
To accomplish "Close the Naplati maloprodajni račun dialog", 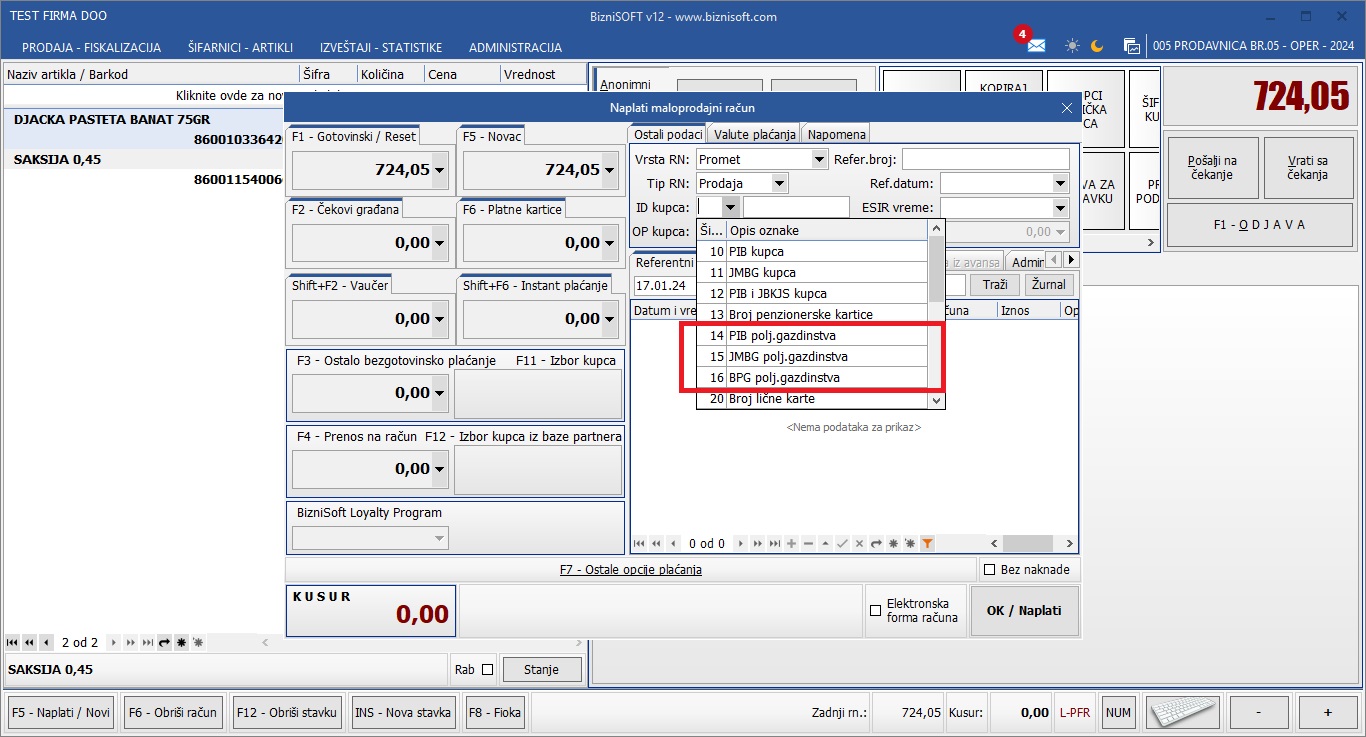I will pos(1066,108).
